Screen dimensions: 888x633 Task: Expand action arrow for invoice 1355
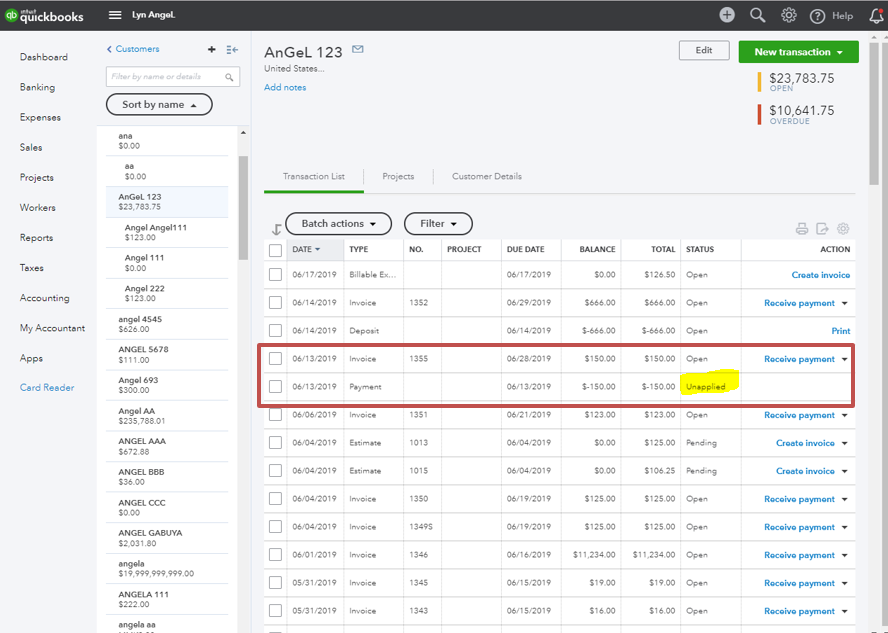(844, 360)
